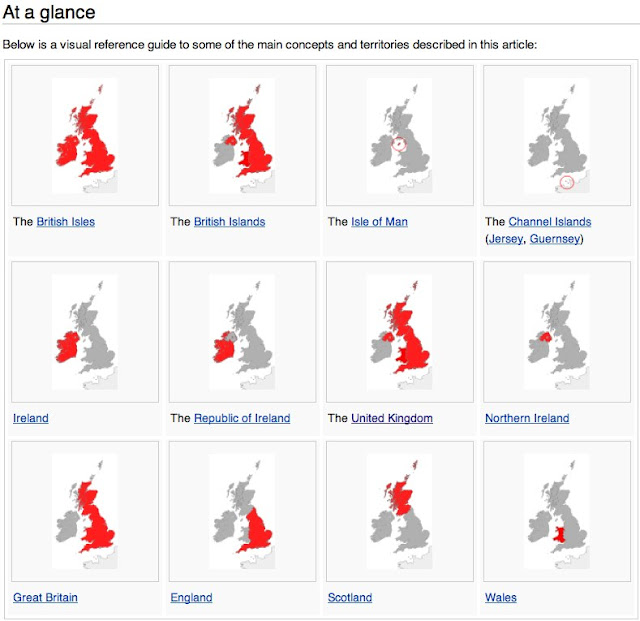Open the Northern Ireland link
Viewport: 640px width, 621px height.
(x=527, y=418)
